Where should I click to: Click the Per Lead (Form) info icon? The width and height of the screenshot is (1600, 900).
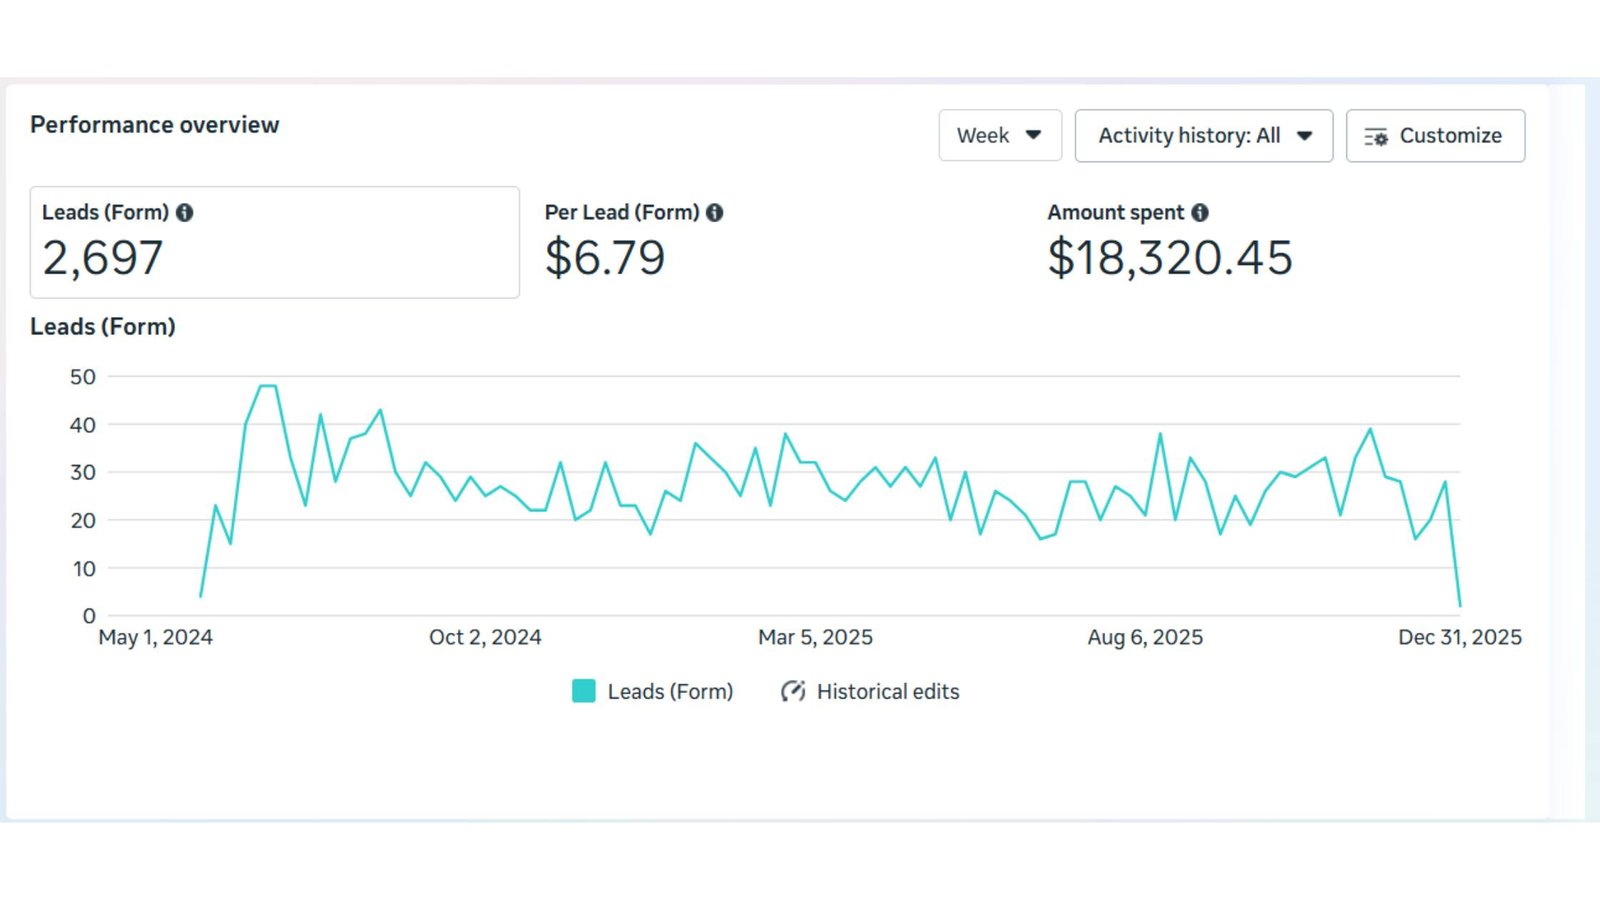[x=713, y=212]
